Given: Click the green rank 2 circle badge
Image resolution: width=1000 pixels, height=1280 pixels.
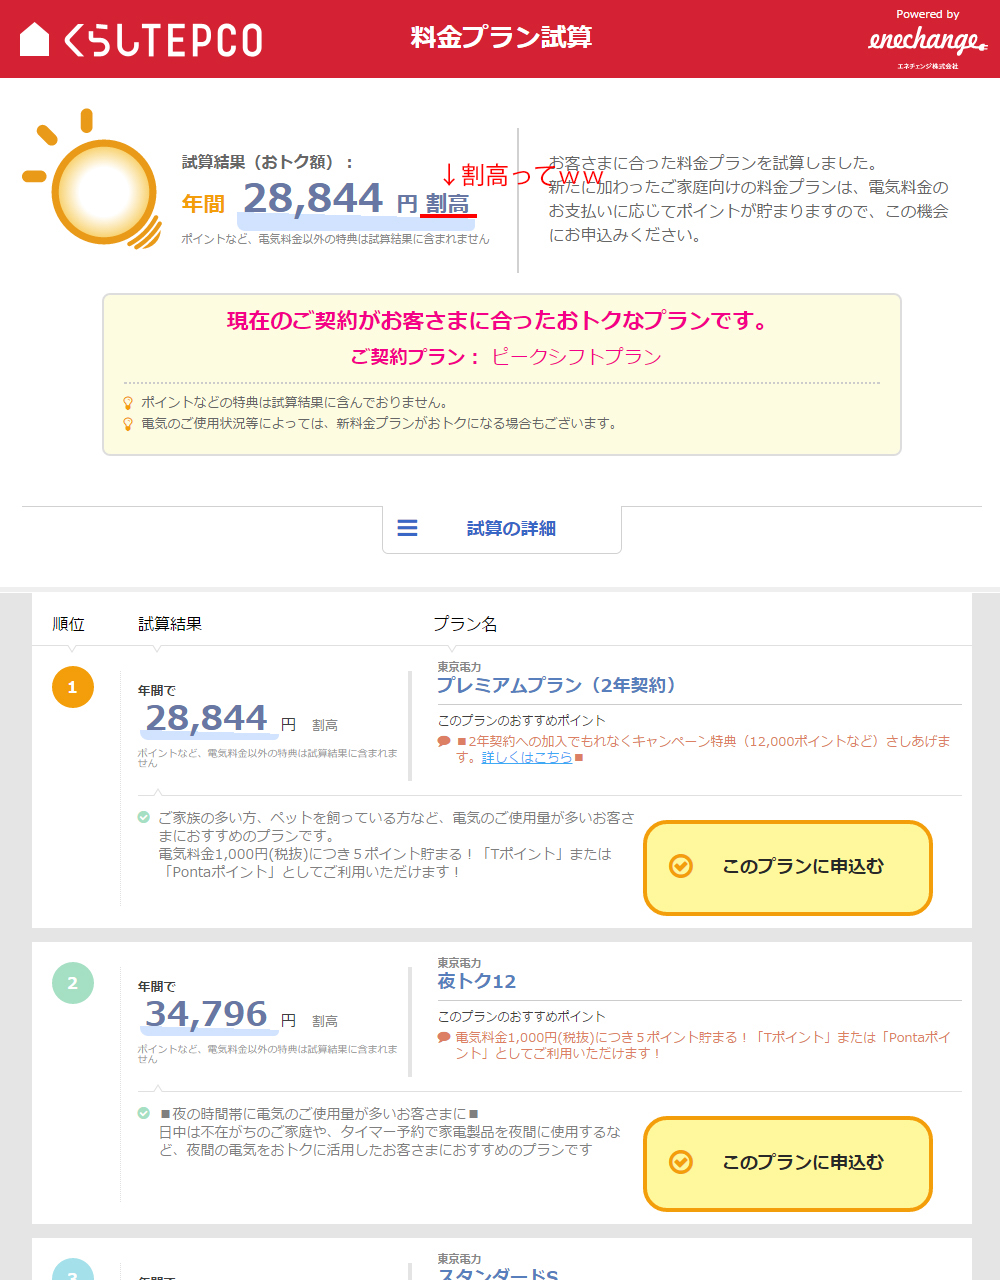Looking at the screenshot, I should (x=72, y=983).
